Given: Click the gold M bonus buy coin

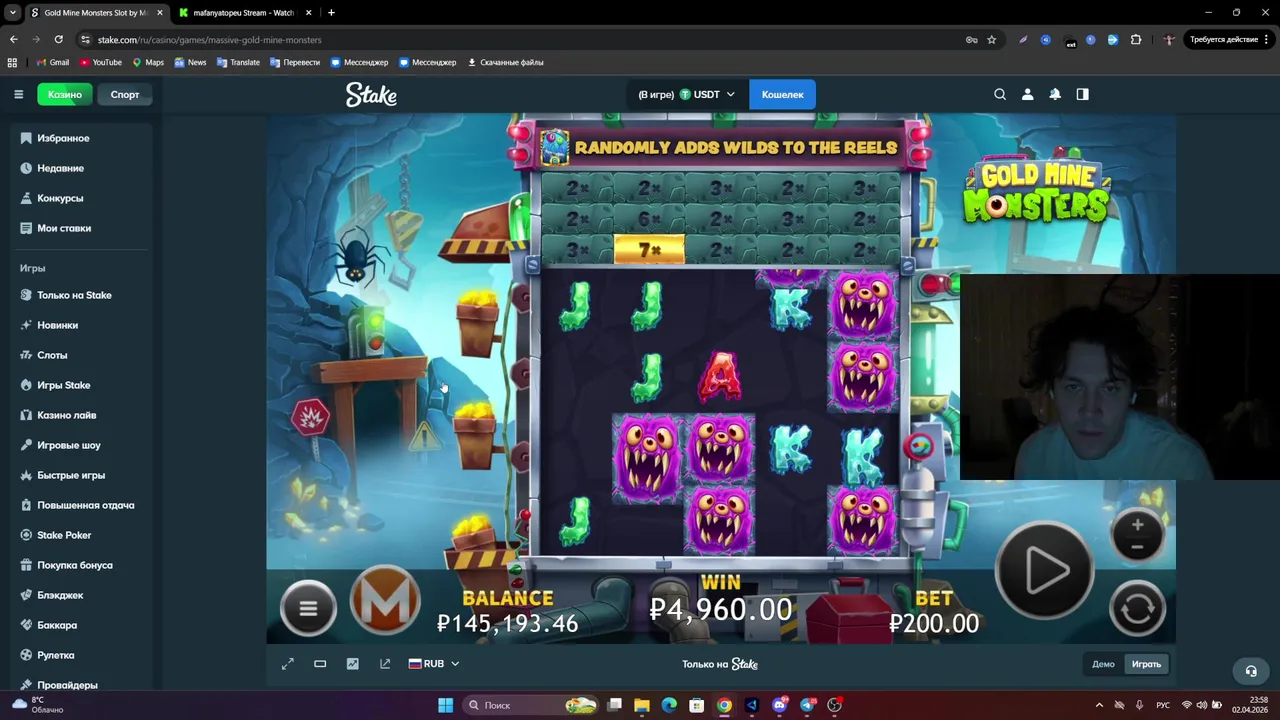Looking at the screenshot, I should (385, 600).
